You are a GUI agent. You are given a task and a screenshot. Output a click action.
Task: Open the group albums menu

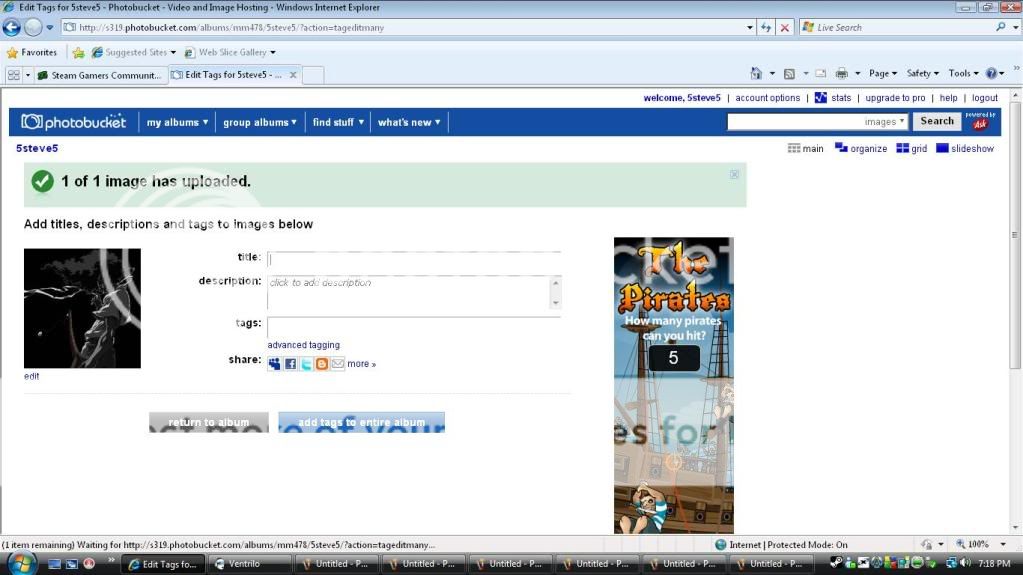259,122
